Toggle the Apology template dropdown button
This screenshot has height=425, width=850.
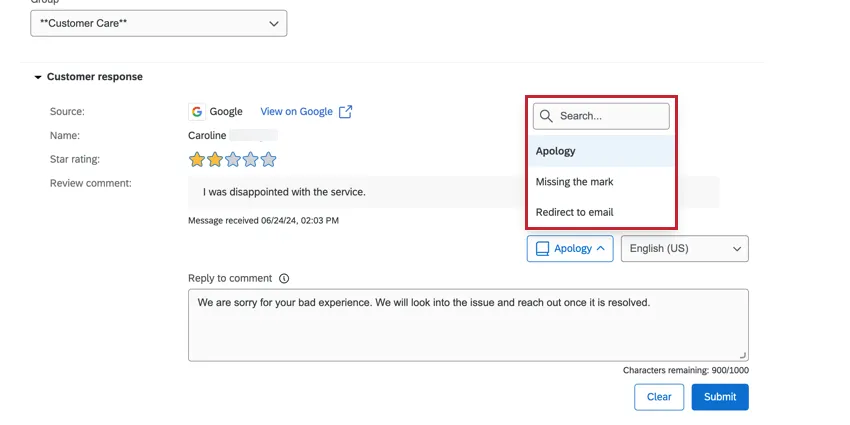(570, 249)
